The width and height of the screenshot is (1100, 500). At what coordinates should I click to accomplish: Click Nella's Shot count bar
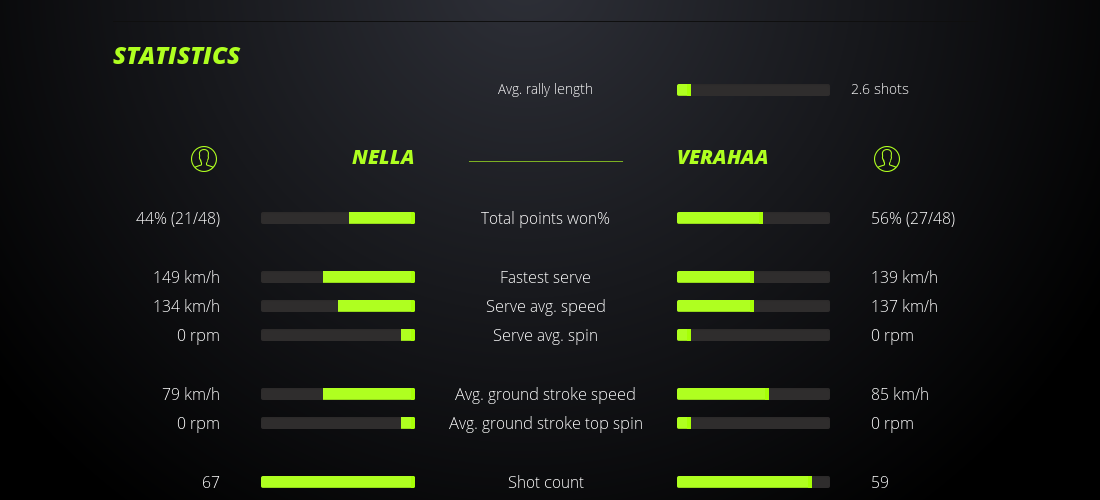click(x=338, y=482)
